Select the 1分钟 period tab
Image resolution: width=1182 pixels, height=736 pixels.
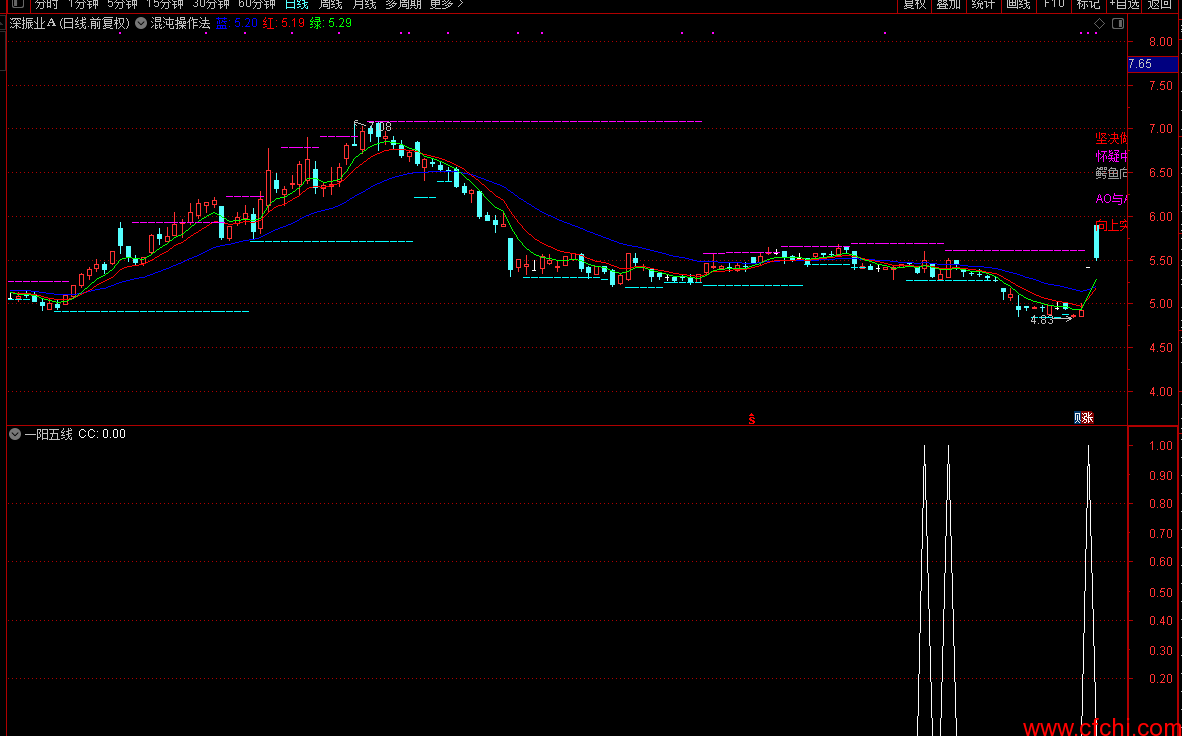coord(83,4)
